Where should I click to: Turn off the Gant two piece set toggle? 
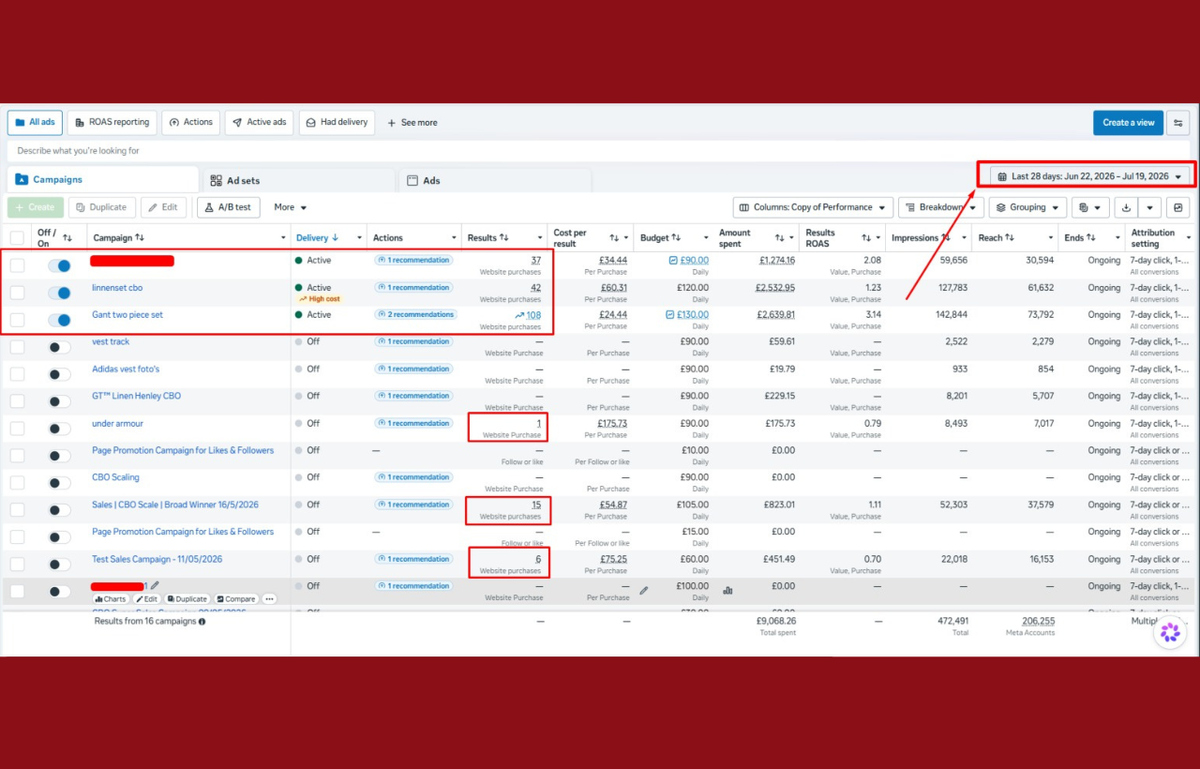[59, 320]
